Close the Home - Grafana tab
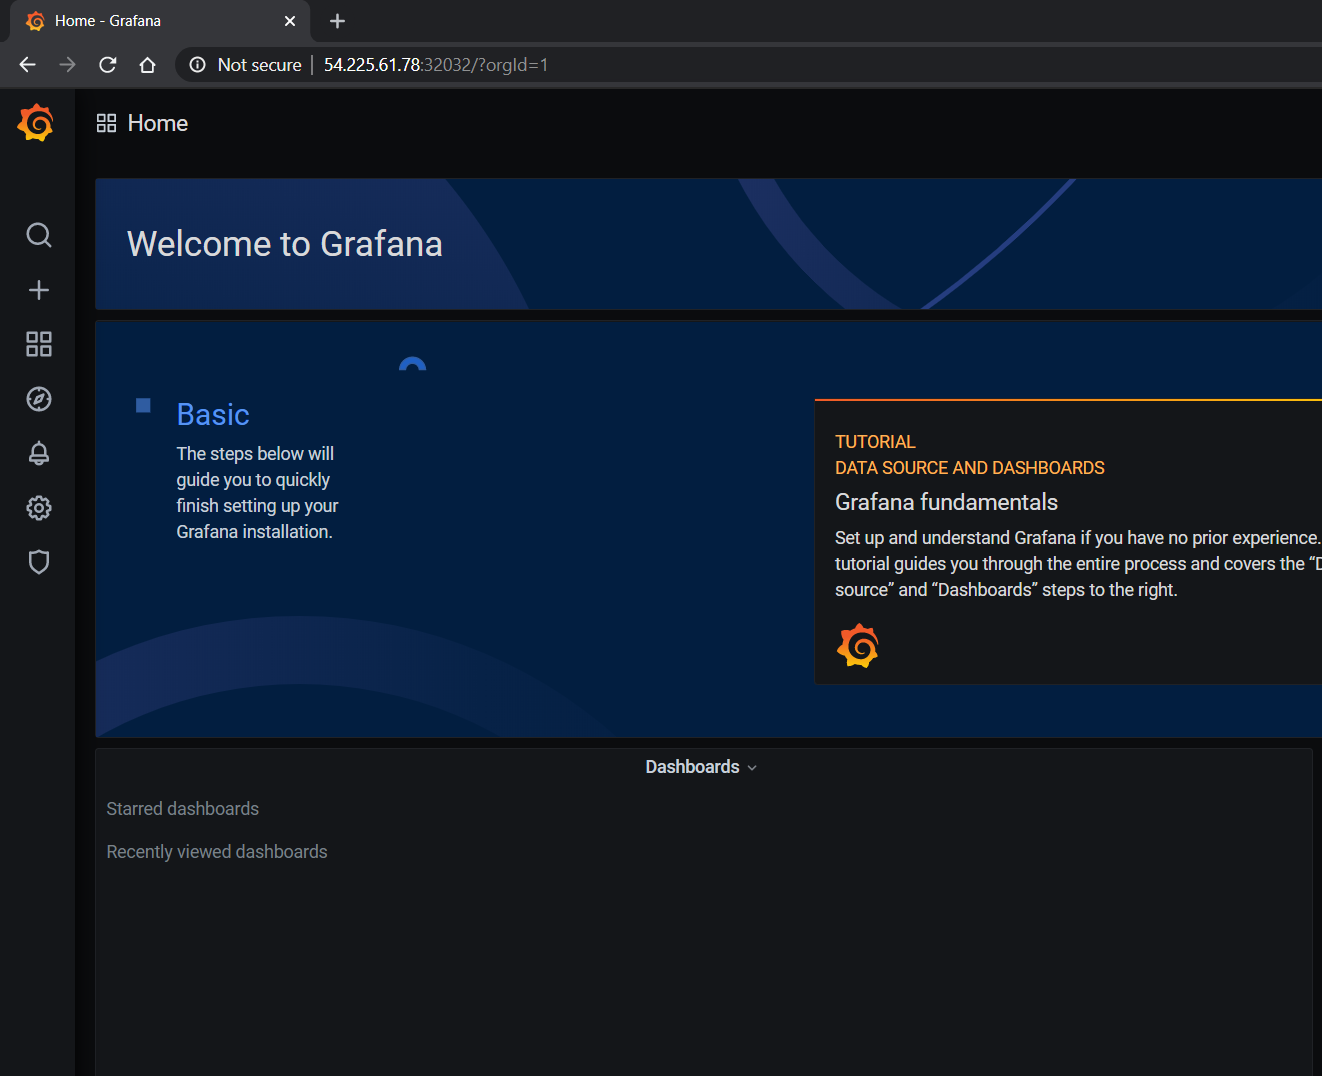This screenshot has height=1076, width=1322. (x=290, y=21)
